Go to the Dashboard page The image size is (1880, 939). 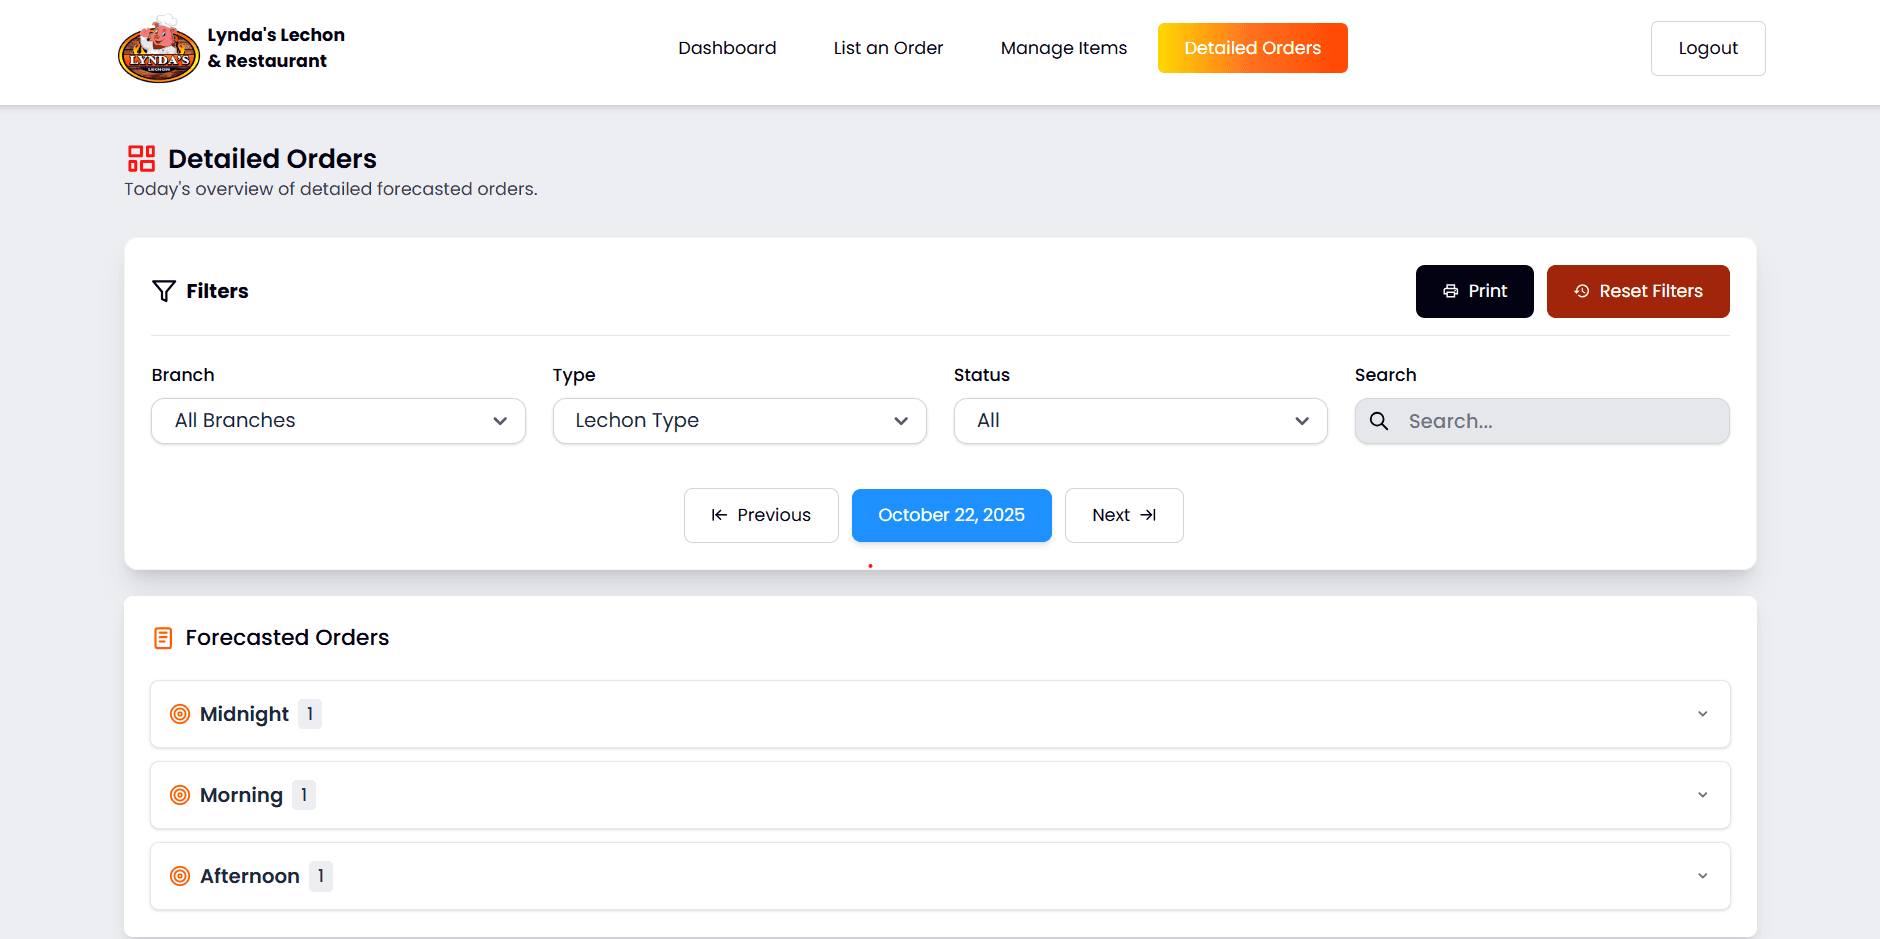point(727,48)
